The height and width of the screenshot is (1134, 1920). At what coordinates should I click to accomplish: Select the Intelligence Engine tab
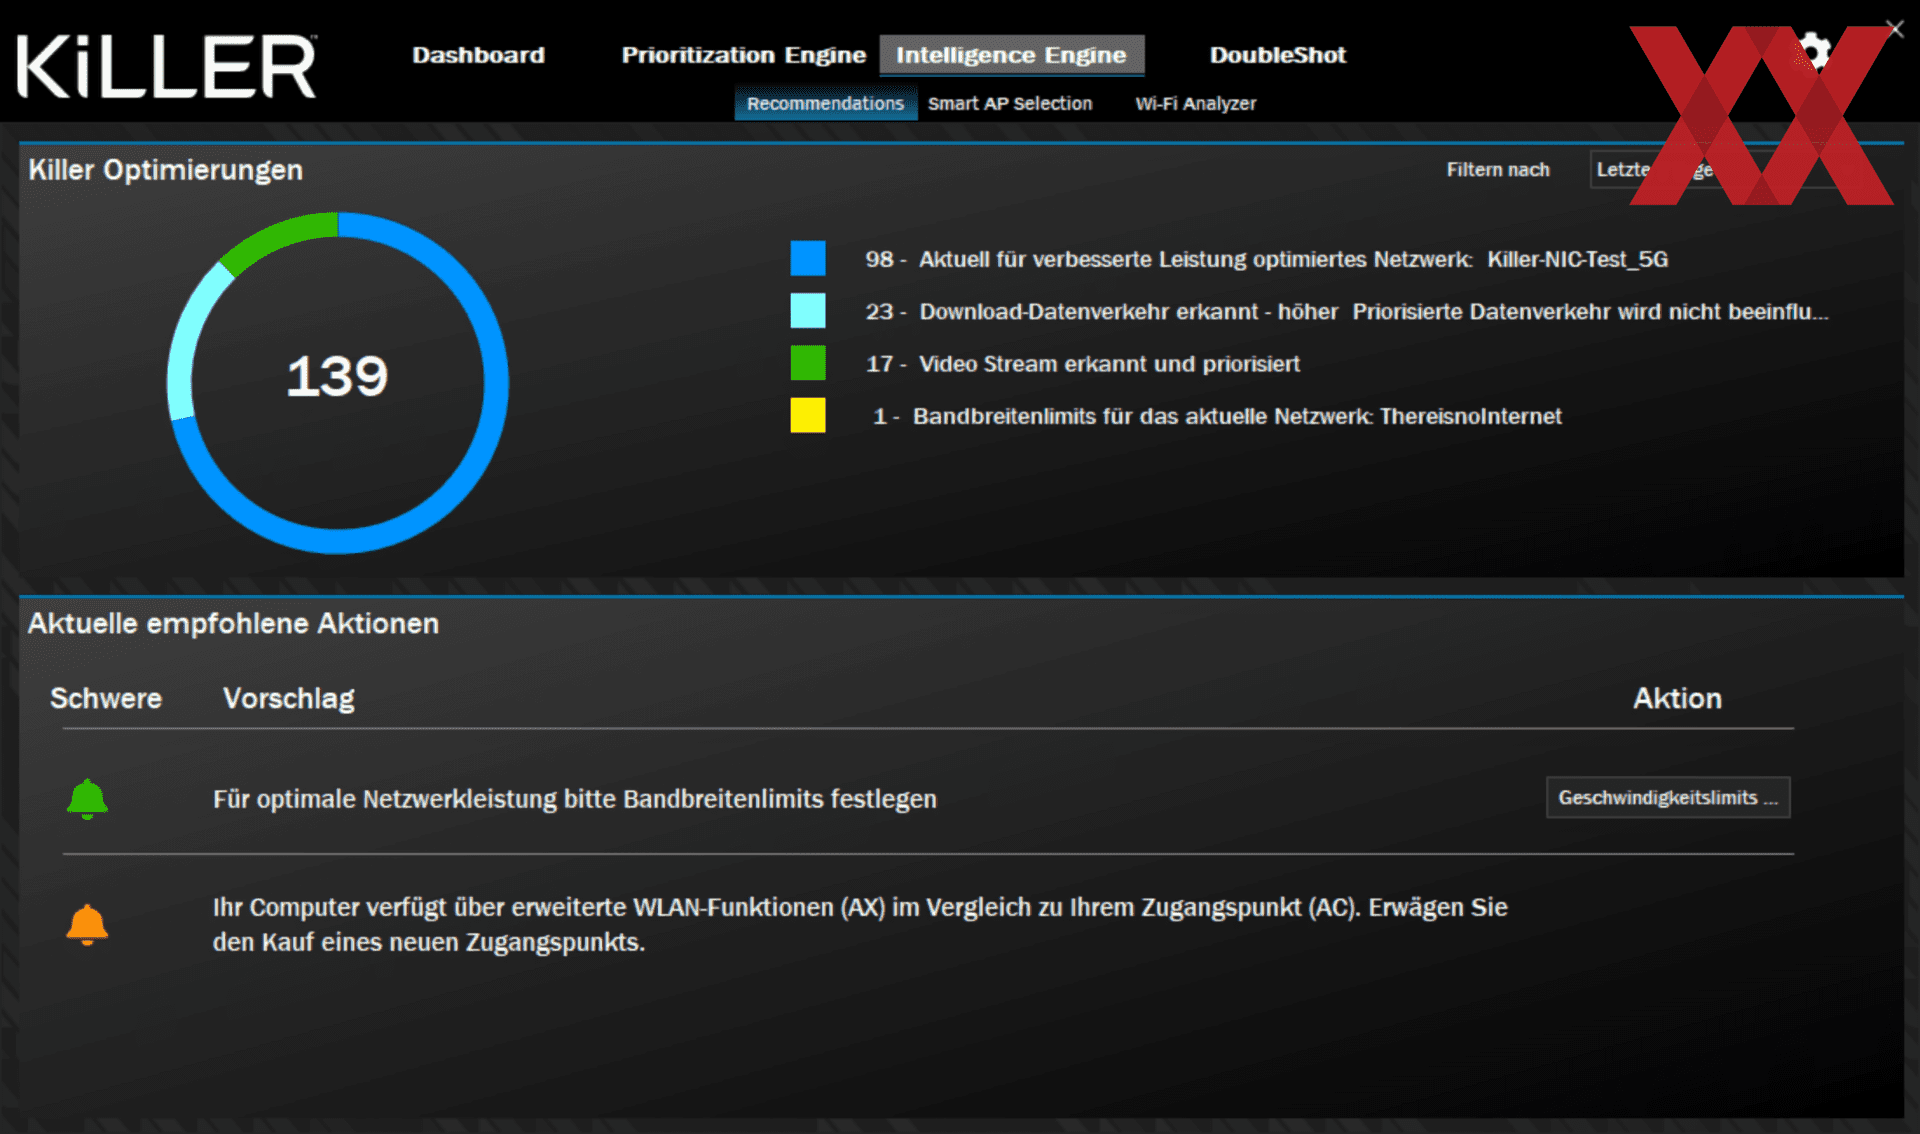tap(1011, 55)
